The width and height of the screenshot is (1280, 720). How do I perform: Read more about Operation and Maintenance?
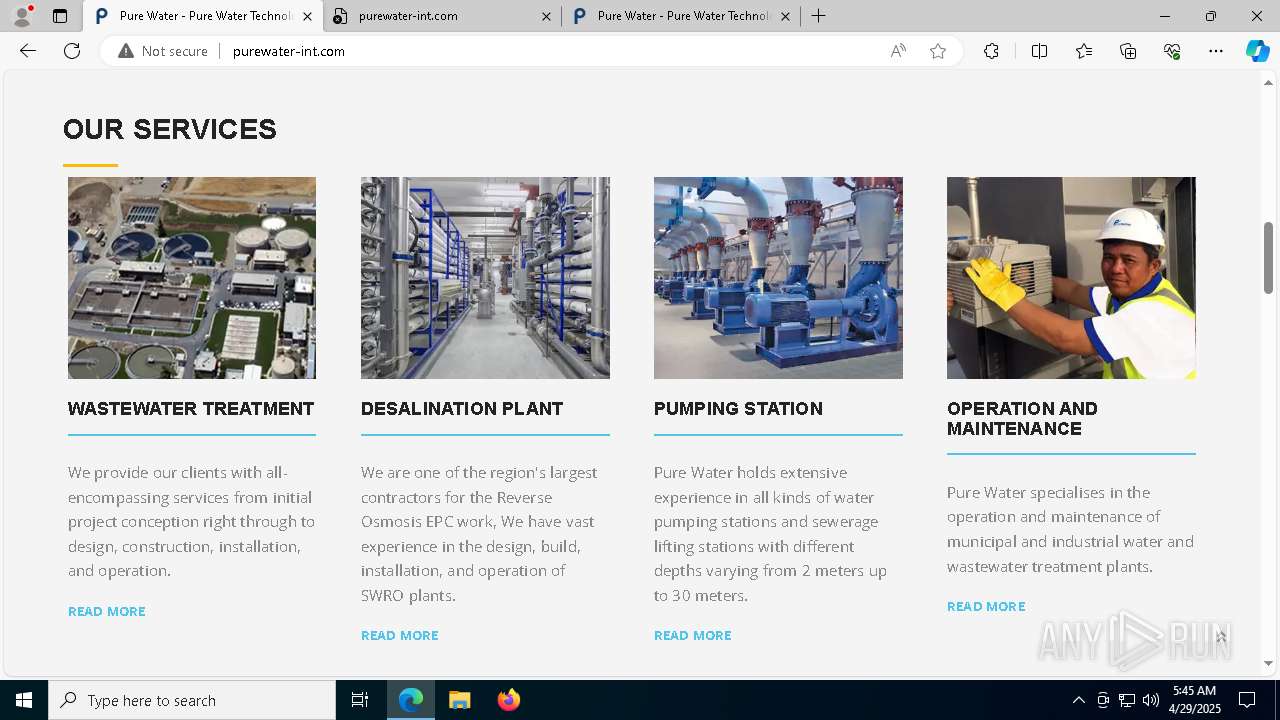pyautogui.click(x=986, y=606)
